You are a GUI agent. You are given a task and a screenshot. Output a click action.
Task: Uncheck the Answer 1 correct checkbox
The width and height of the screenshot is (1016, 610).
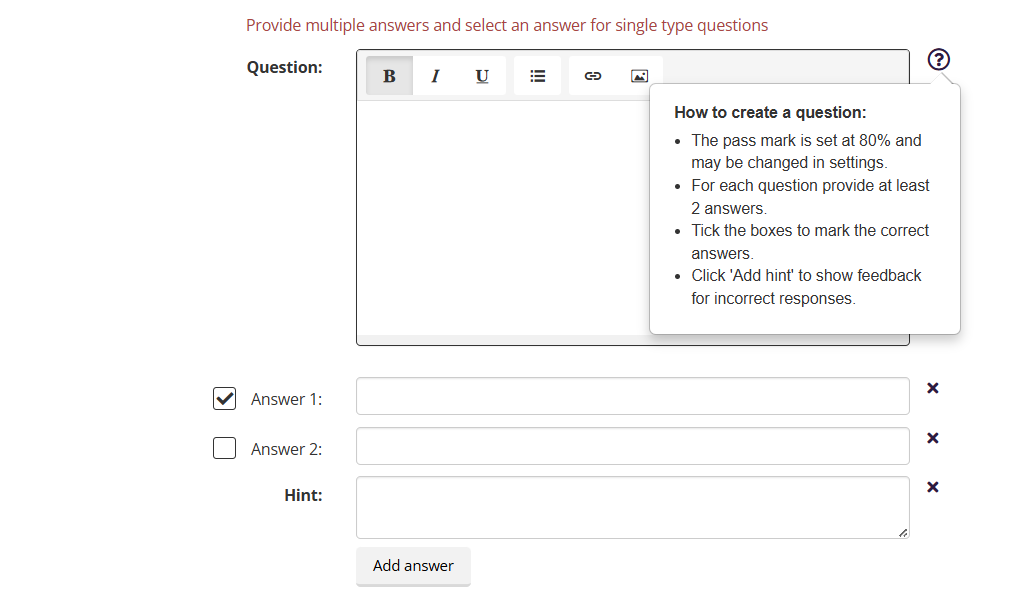225,398
